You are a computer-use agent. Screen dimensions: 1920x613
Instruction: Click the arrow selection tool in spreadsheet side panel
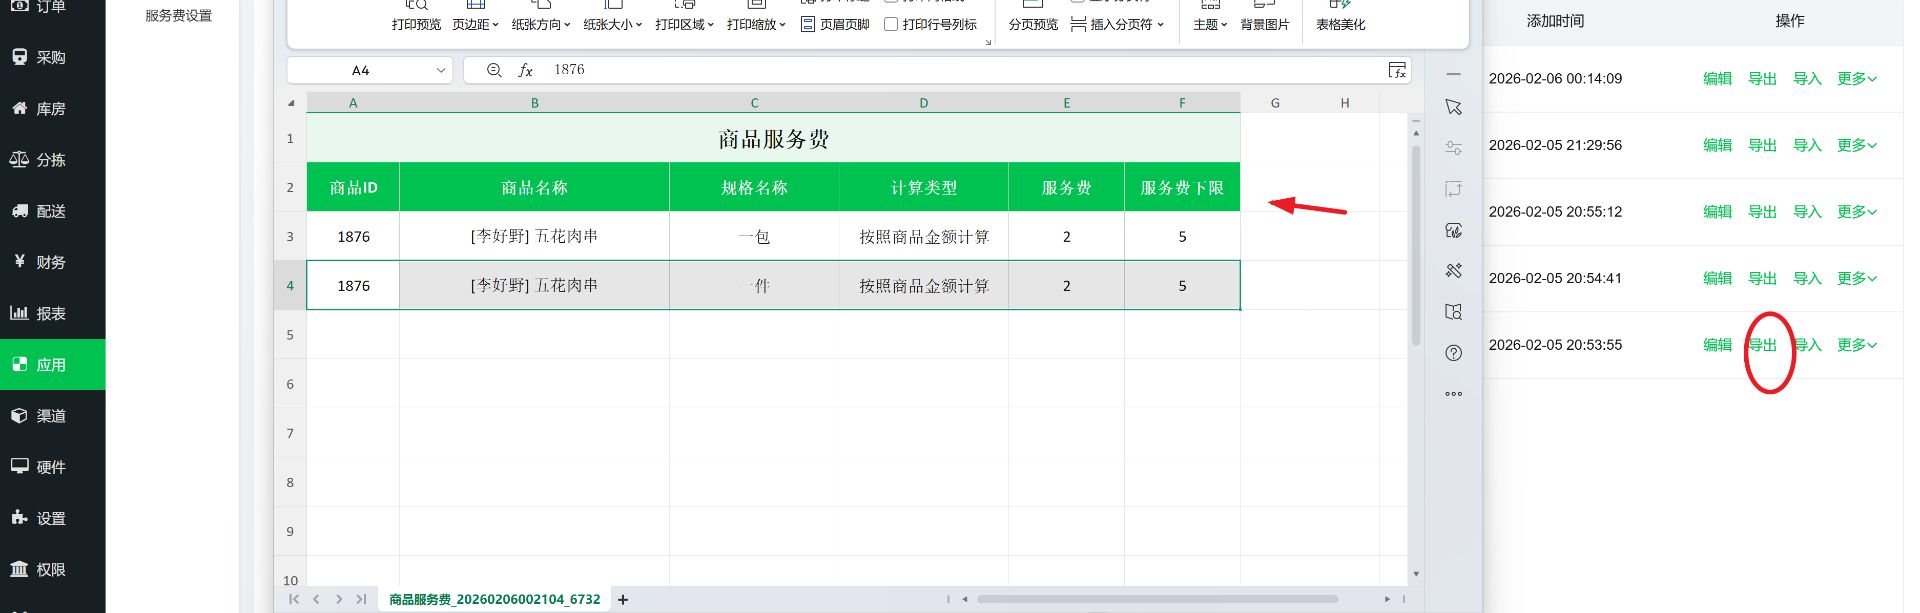point(1454,107)
